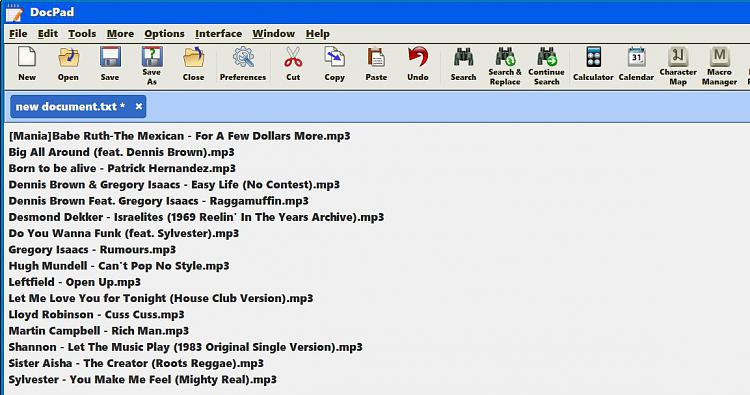Open the Tools menu
Image resolution: width=750 pixels, height=395 pixels.
pyautogui.click(x=82, y=33)
